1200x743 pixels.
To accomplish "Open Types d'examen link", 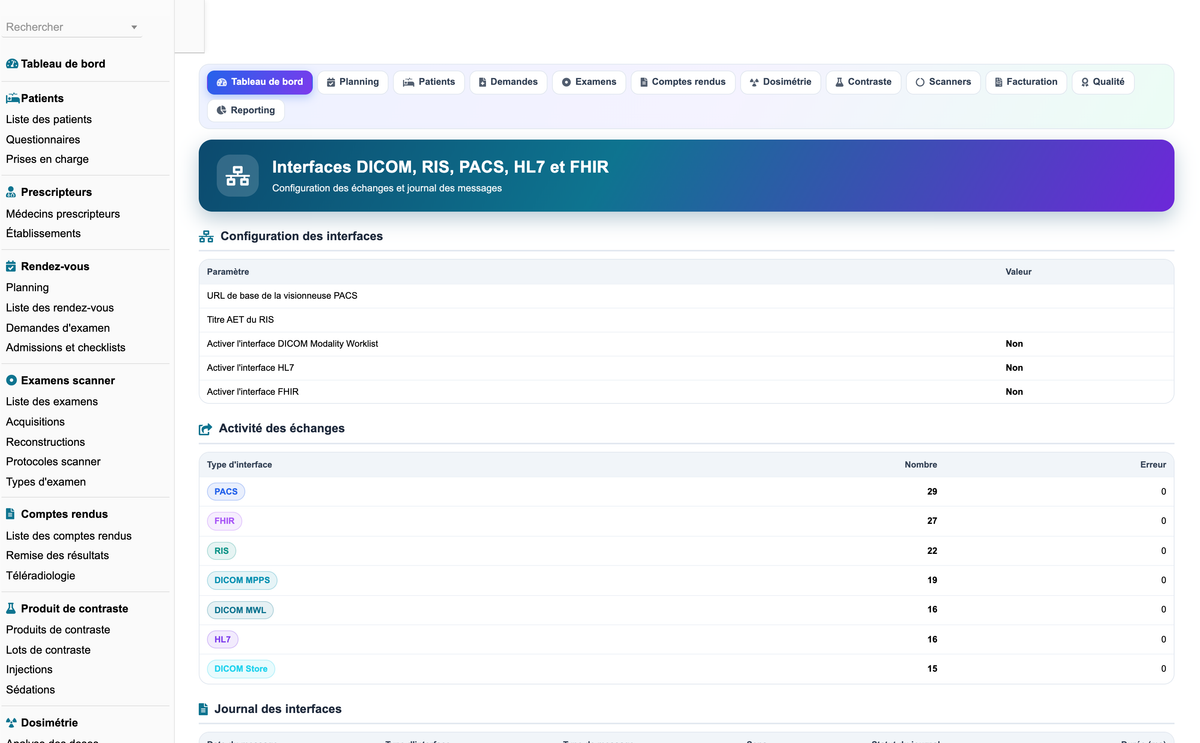I will click(x=46, y=482).
